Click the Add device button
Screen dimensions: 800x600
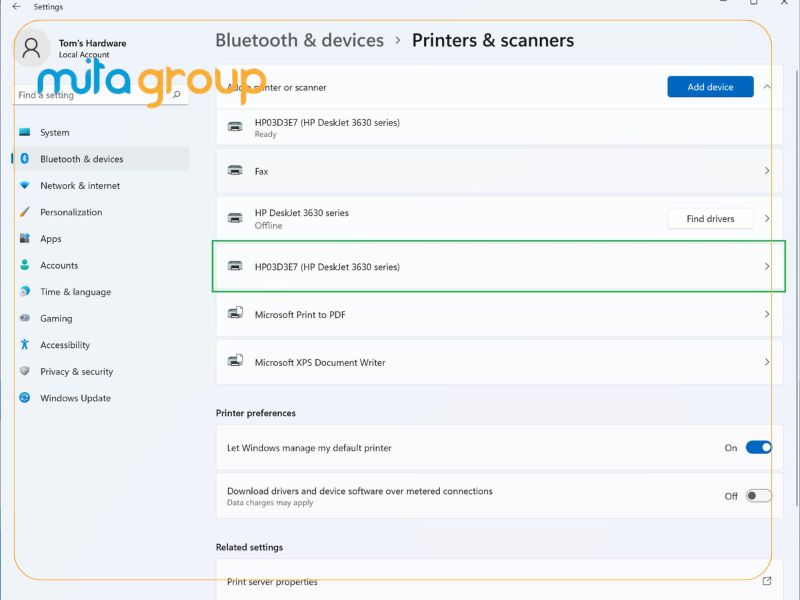coord(710,87)
